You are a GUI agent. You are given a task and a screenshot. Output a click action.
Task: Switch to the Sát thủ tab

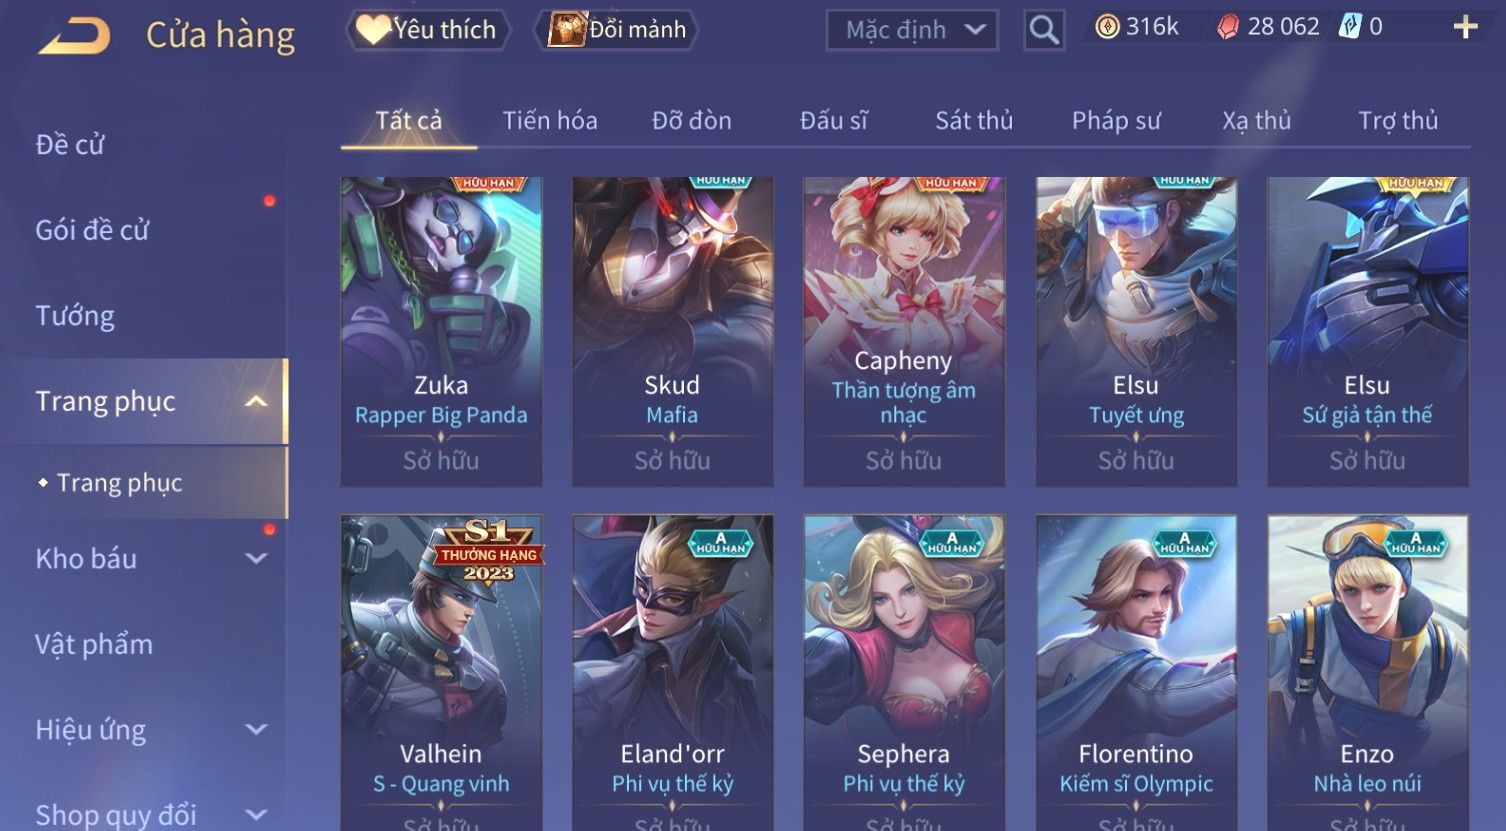974,121
